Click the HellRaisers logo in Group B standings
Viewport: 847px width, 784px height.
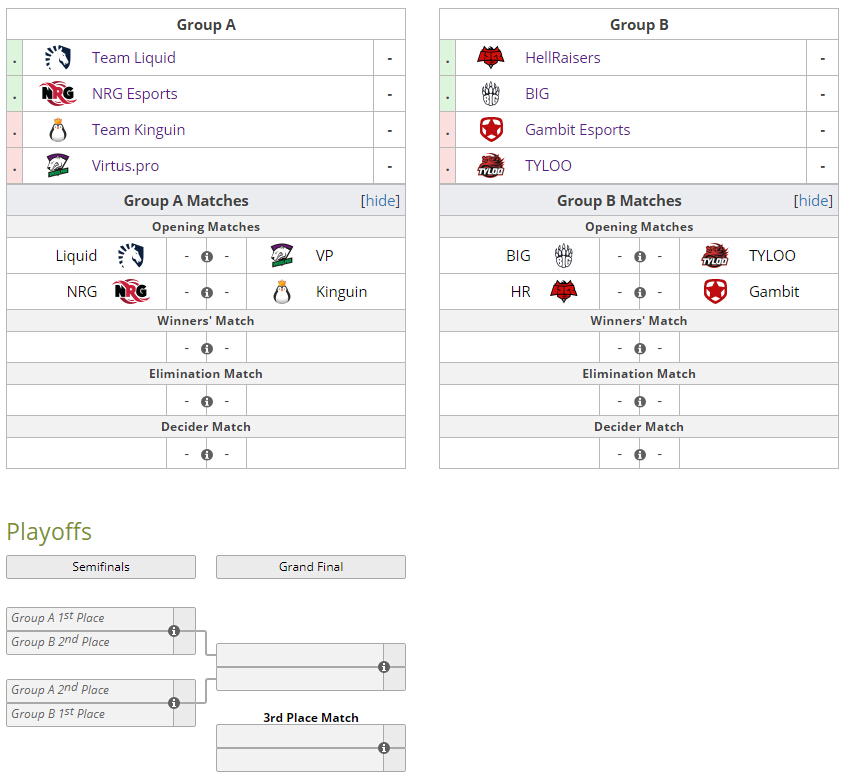click(490, 57)
